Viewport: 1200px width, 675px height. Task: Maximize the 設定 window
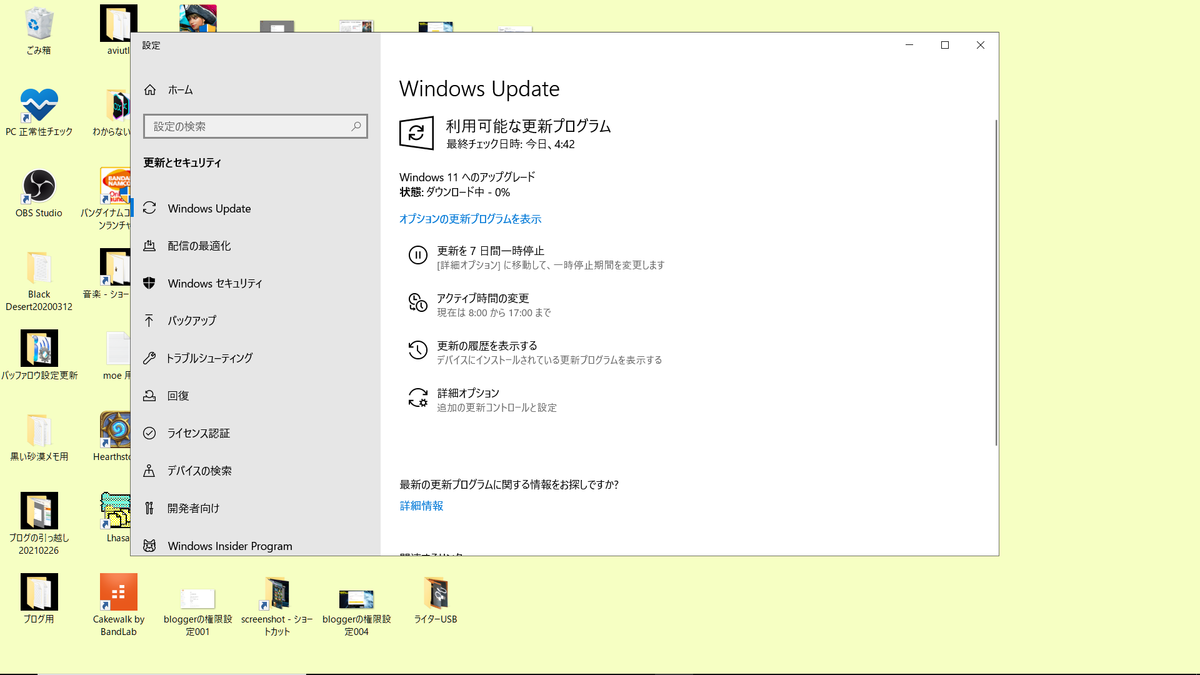(944, 45)
